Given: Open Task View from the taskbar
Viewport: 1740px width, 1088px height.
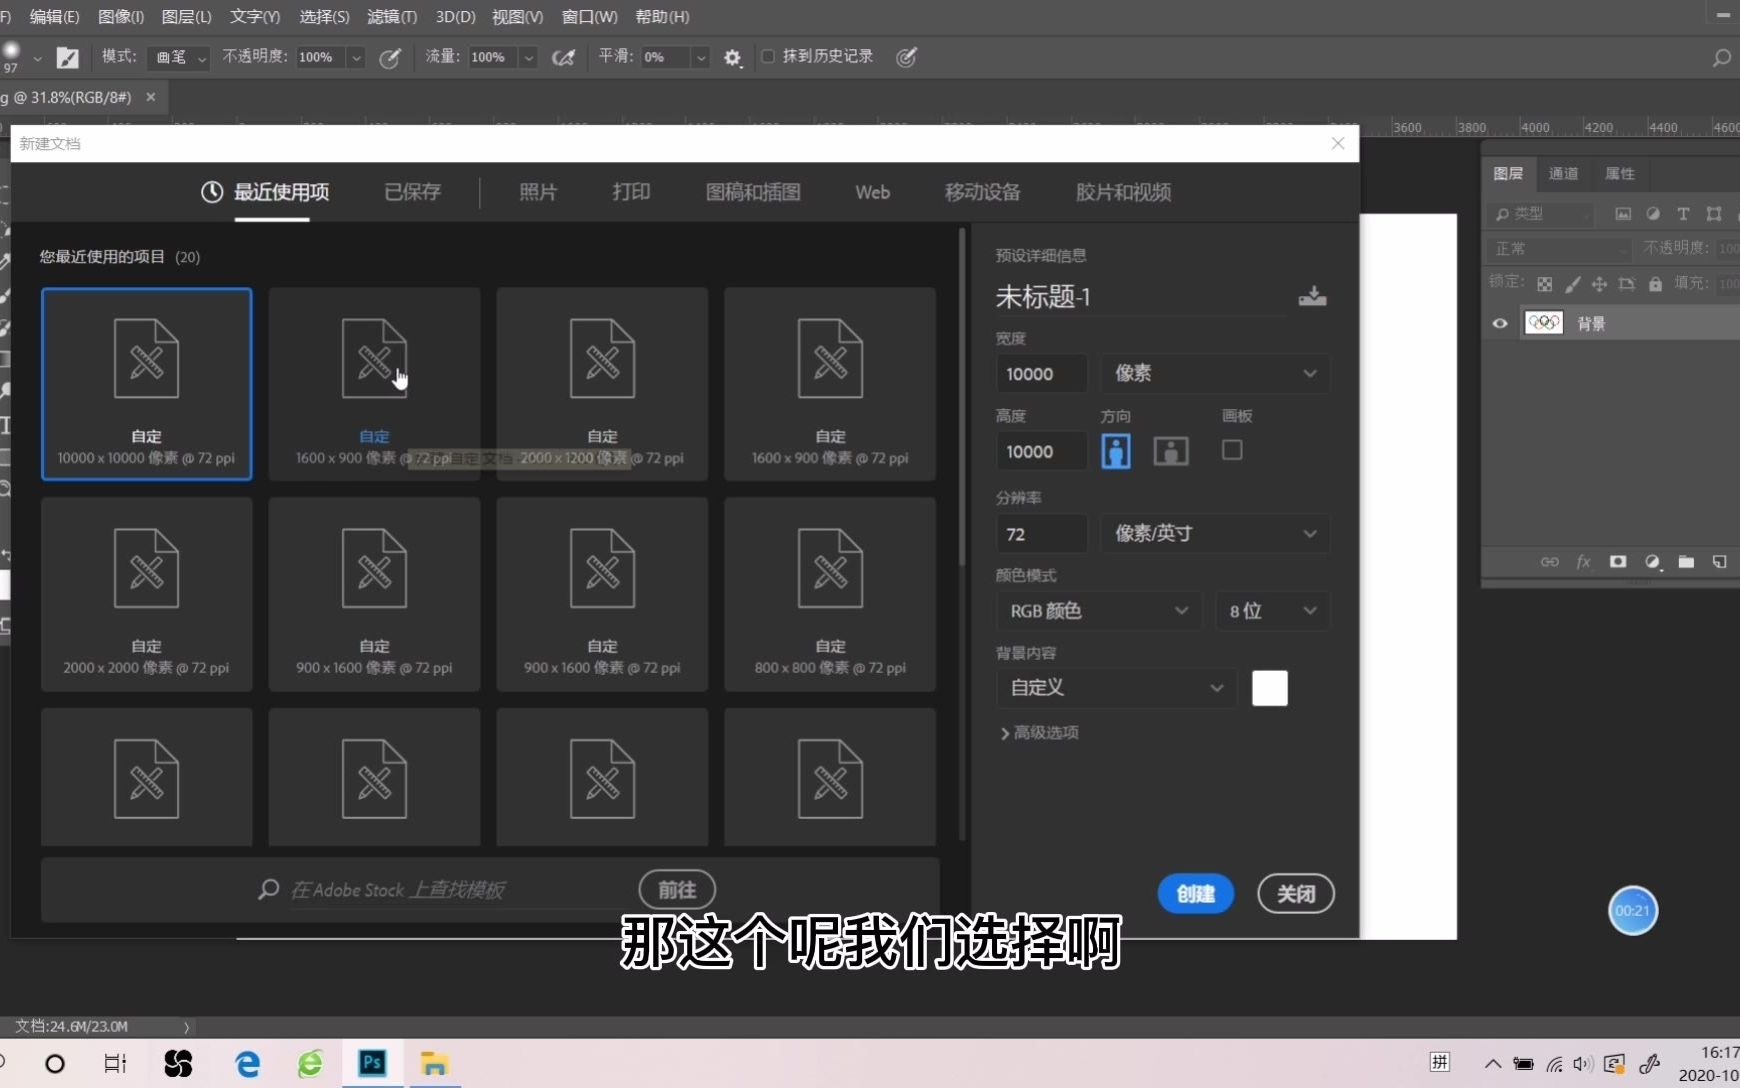Looking at the screenshot, I should click(x=115, y=1063).
